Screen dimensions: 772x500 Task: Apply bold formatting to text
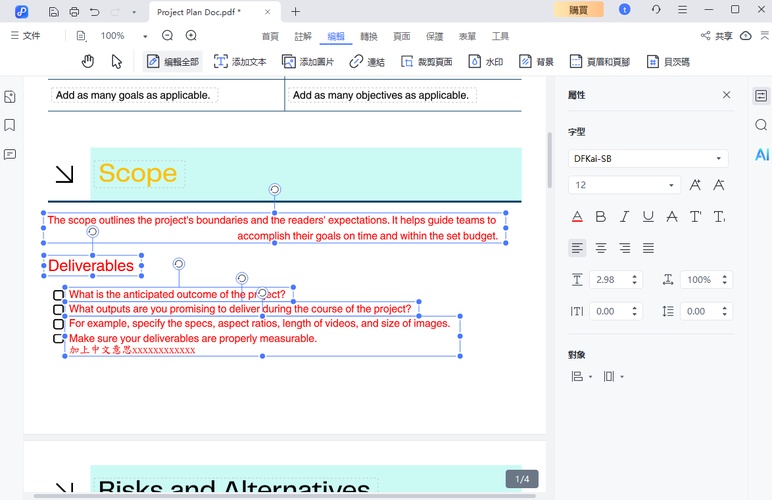tap(601, 216)
